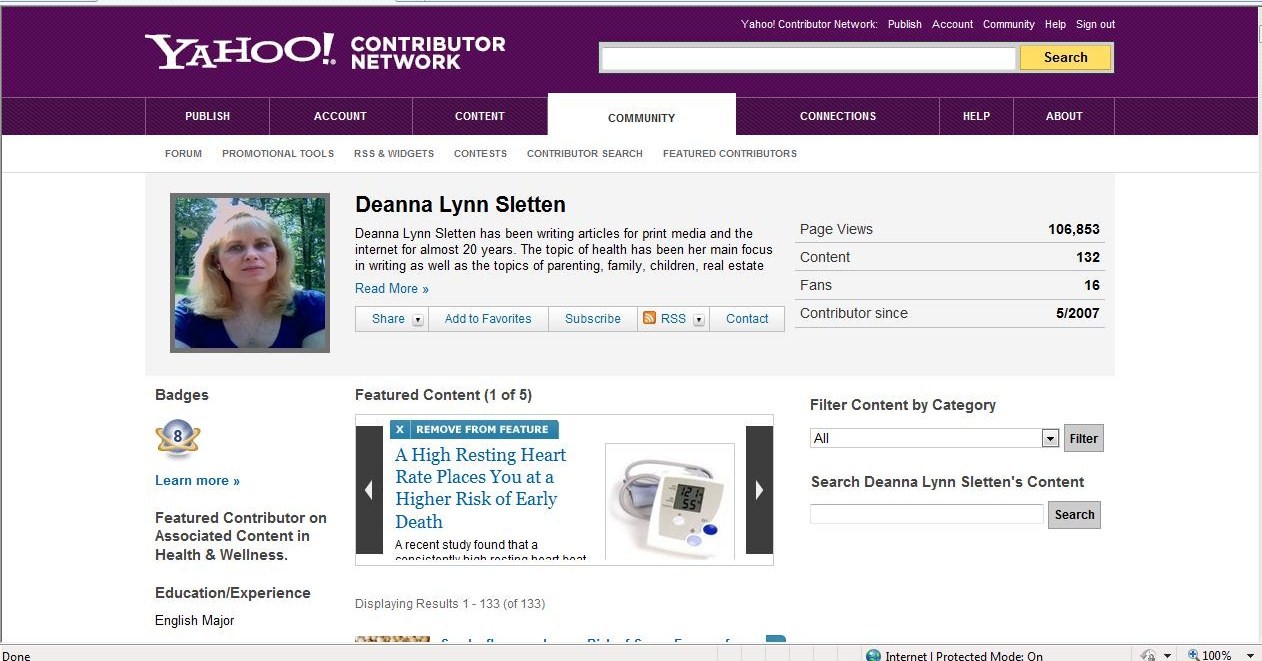Click the top Publish link

point(905,24)
